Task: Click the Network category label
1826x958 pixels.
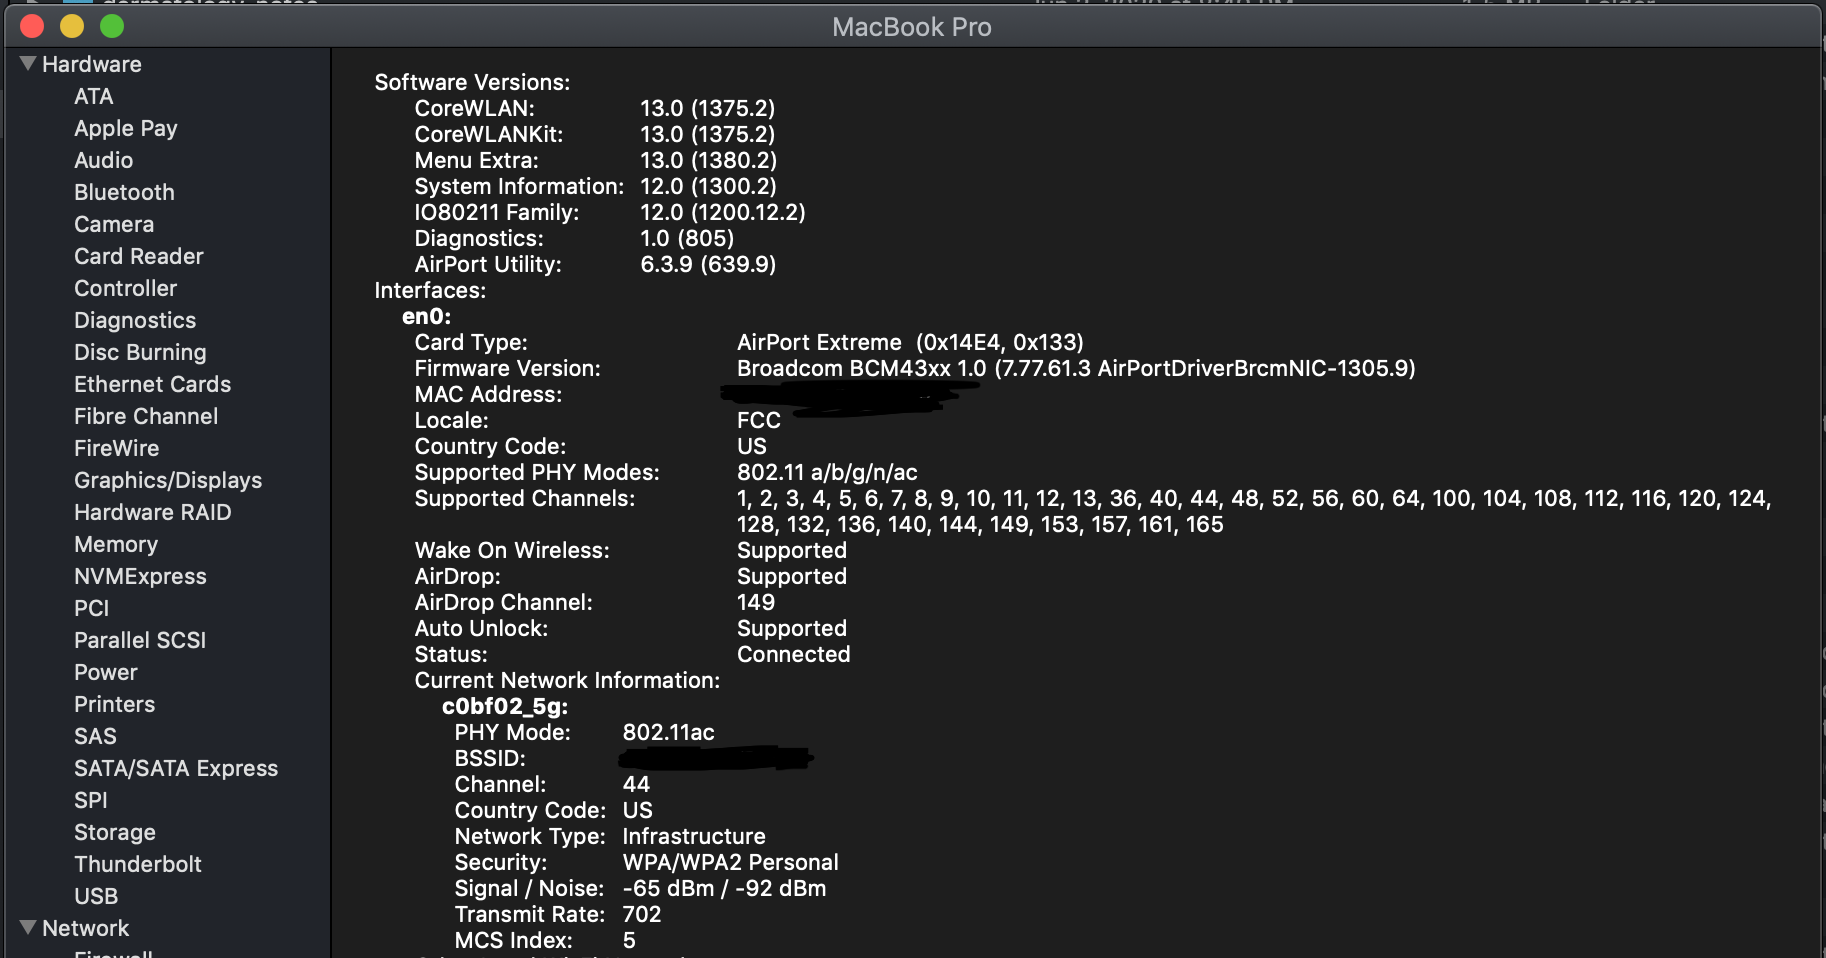Action: pos(86,928)
